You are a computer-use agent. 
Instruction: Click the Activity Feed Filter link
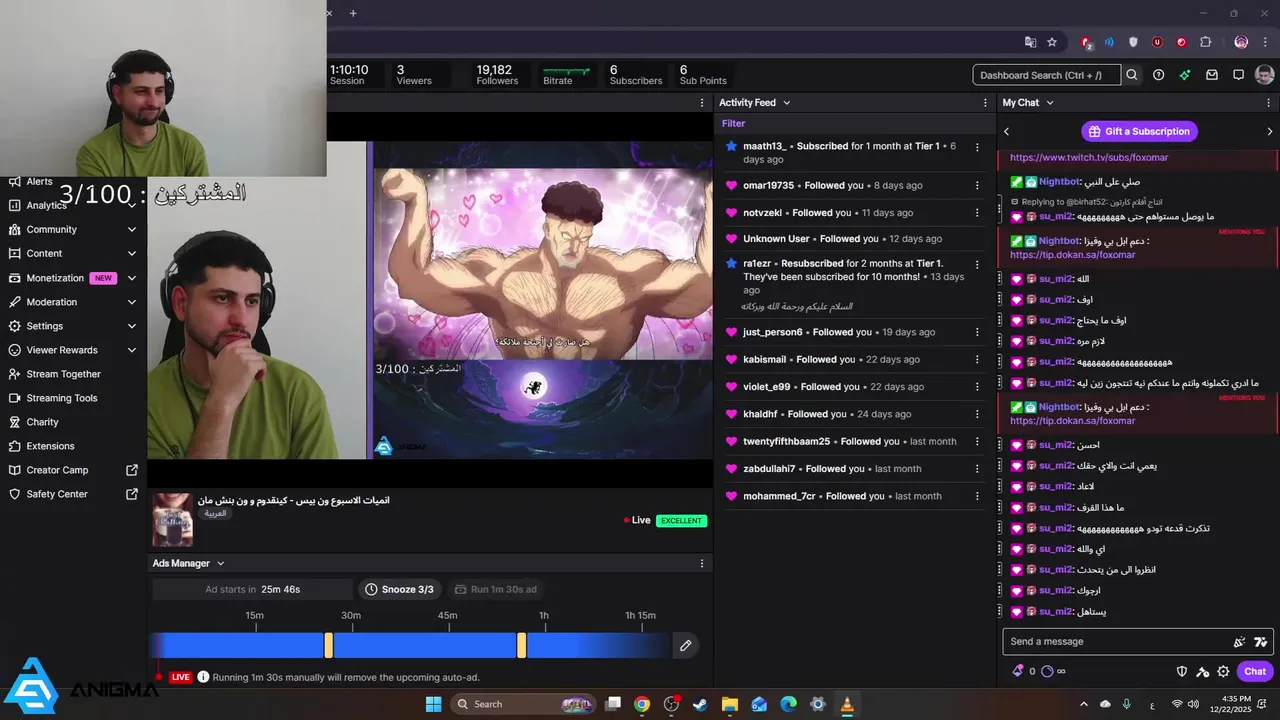[x=734, y=124]
